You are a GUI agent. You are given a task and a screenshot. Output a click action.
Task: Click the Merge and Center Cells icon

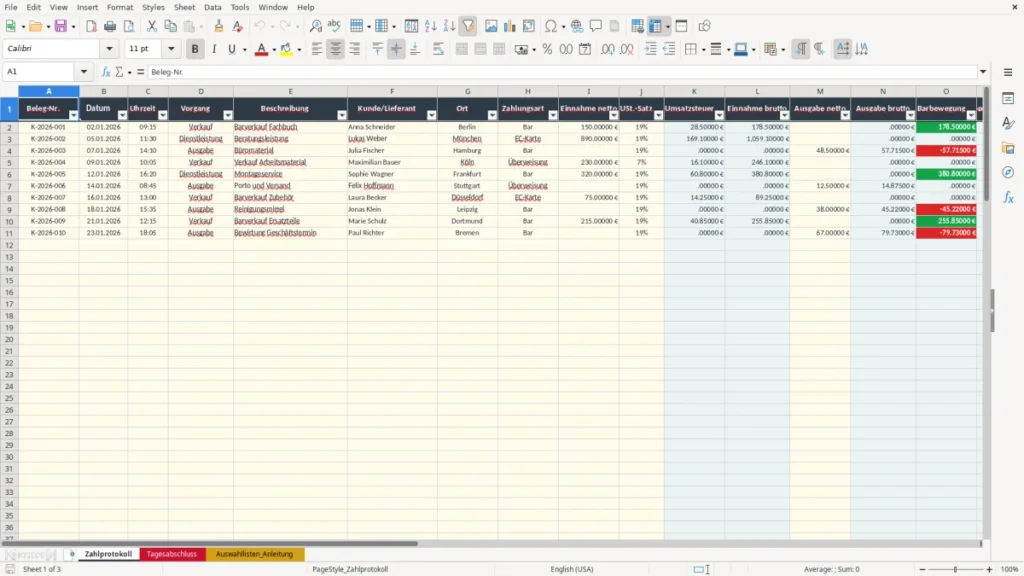click(462, 49)
